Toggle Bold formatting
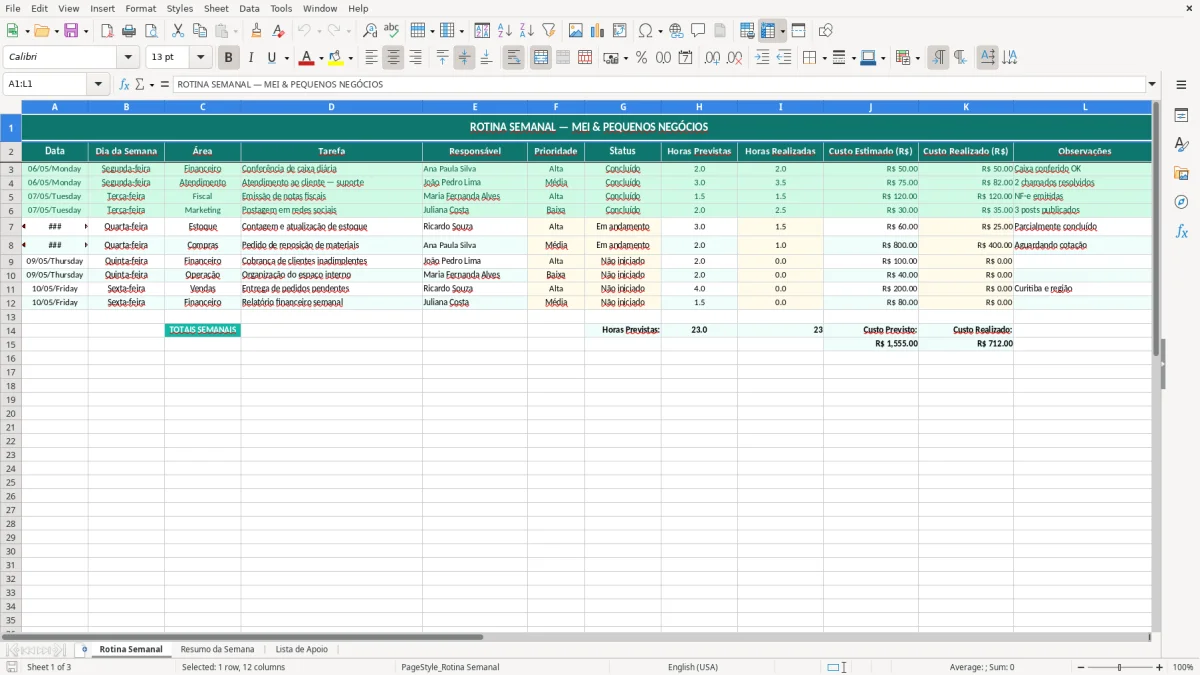Image resolution: width=1200 pixels, height=675 pixels. pyautogui.click(x=229, y=58)
